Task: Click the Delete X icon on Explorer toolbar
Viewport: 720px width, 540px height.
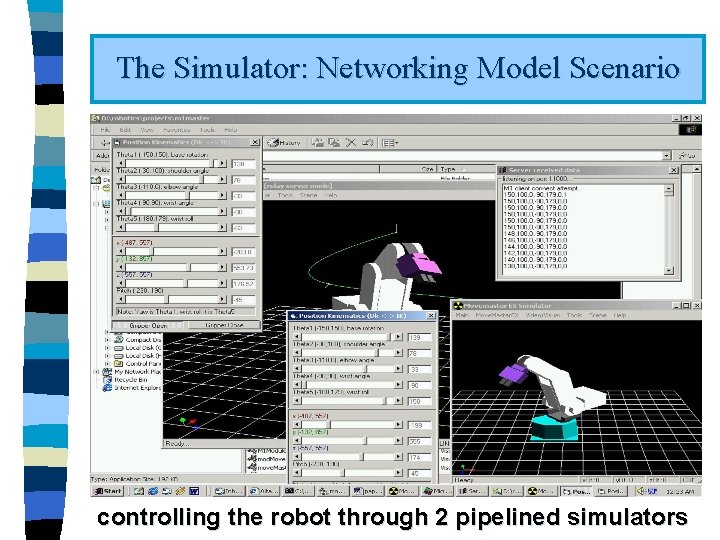Action: pyautogui.click(x=351, y=143)
